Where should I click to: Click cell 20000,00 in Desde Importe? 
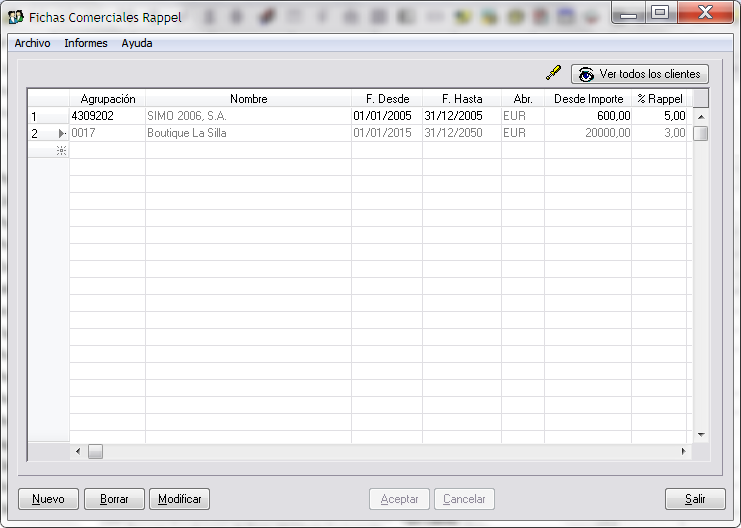point(588,133)
